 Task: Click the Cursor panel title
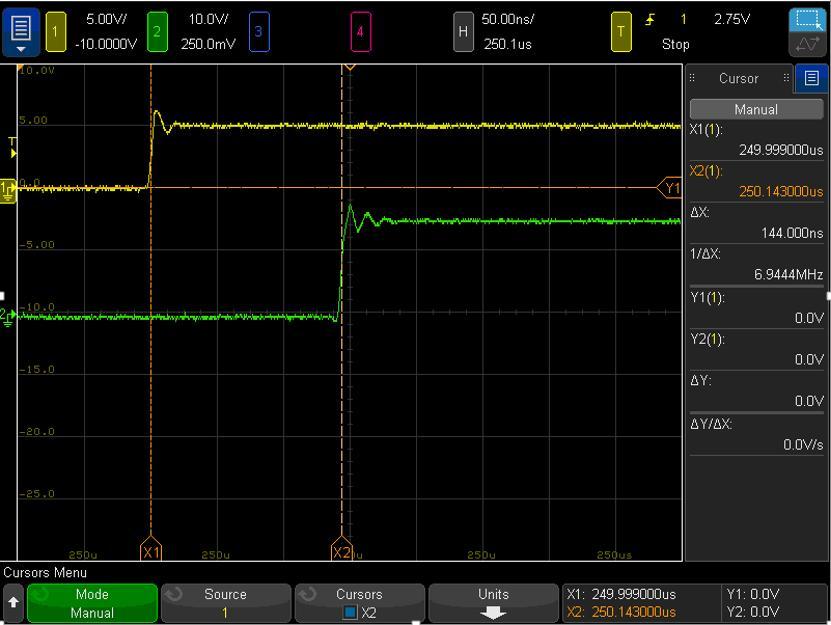click(x=739, y=78)
